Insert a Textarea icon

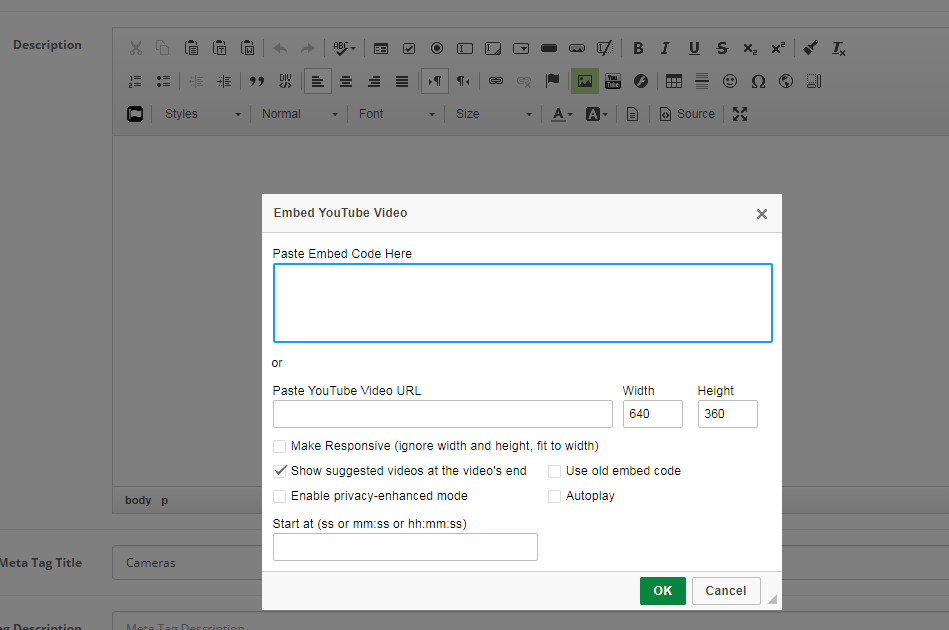coord(493,48)
